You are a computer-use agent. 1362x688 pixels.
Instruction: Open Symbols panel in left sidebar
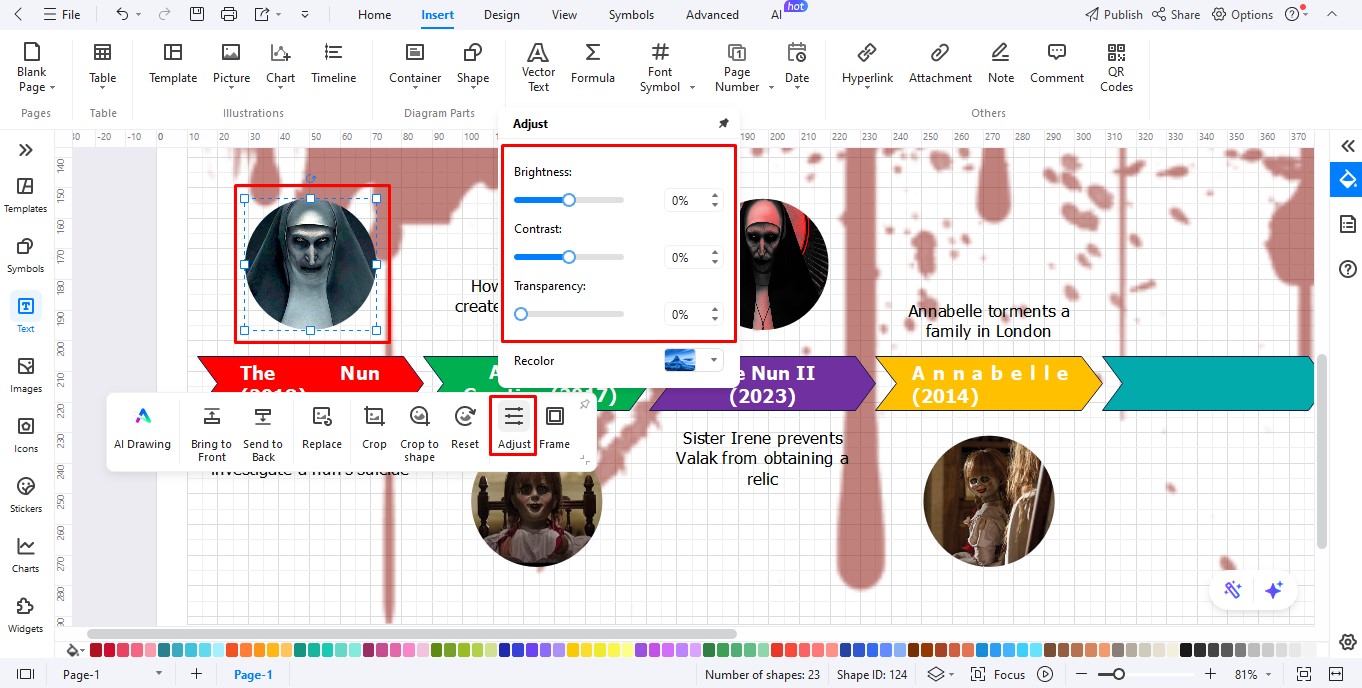point(26,255)
